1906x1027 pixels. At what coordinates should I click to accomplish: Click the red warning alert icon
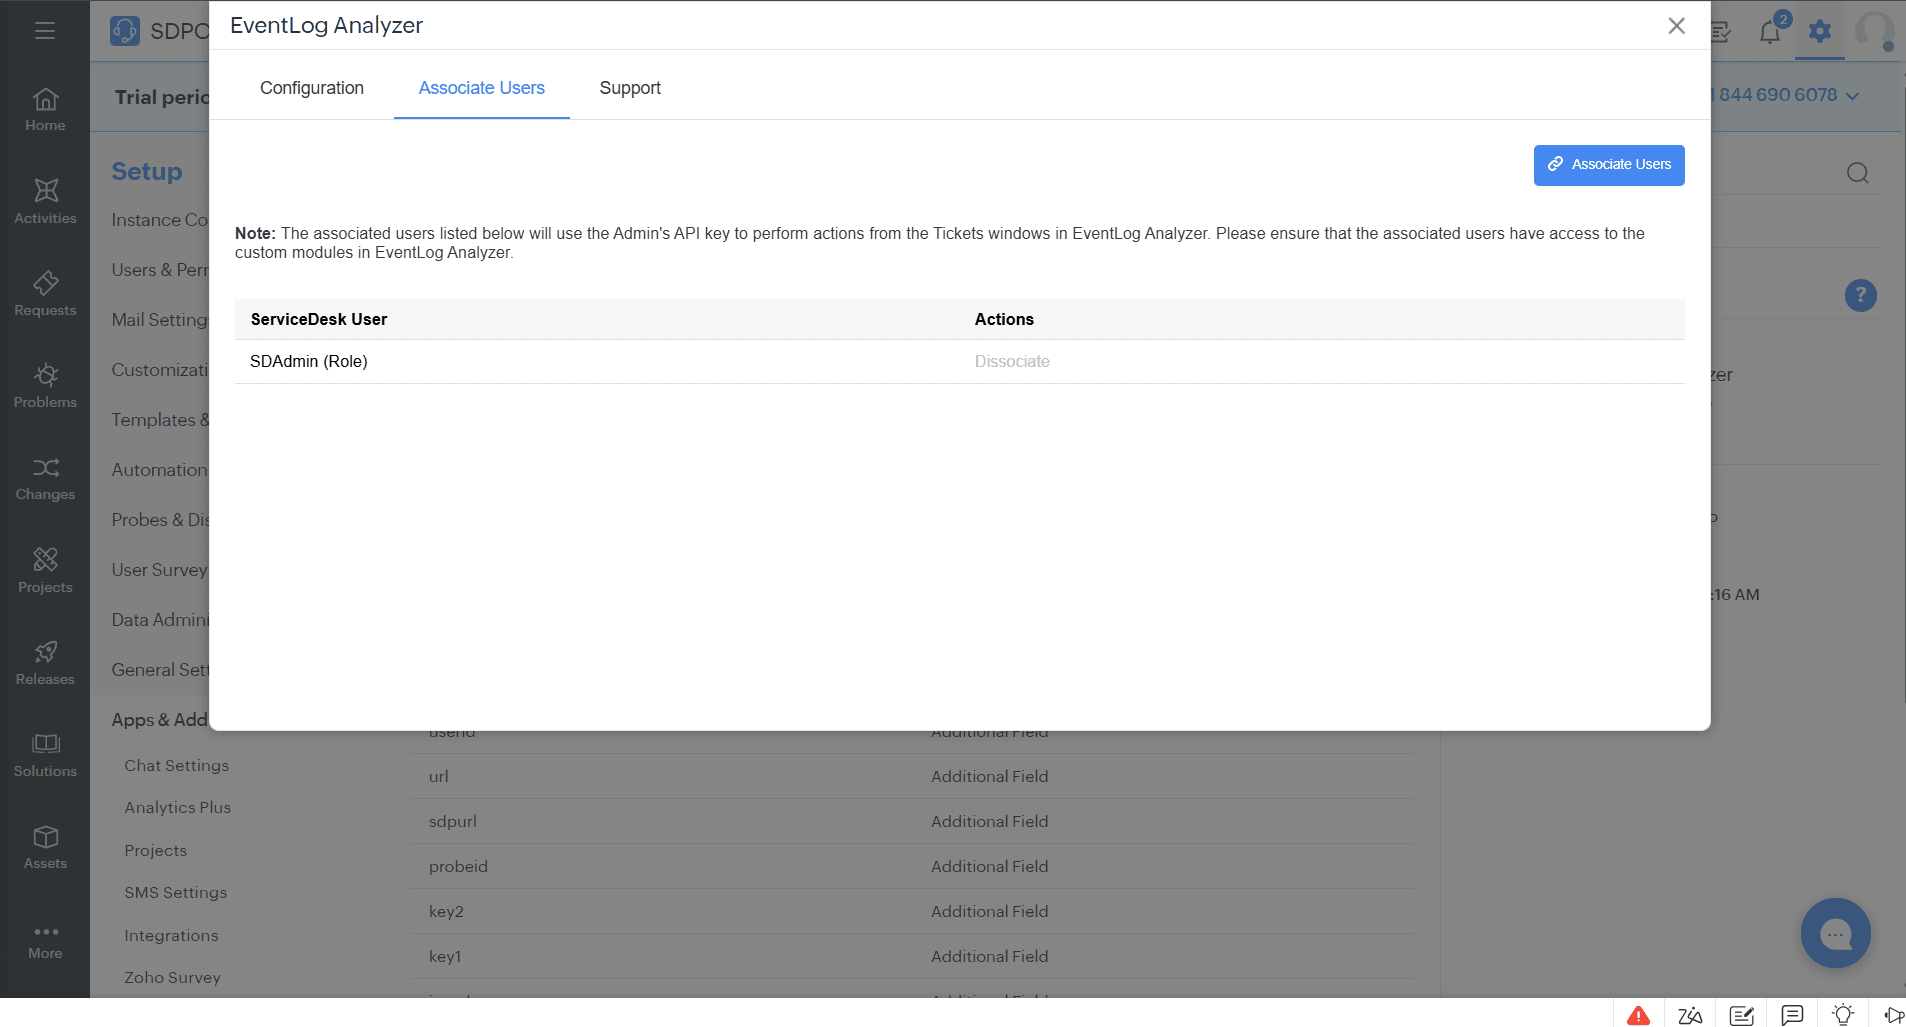1638,1016
